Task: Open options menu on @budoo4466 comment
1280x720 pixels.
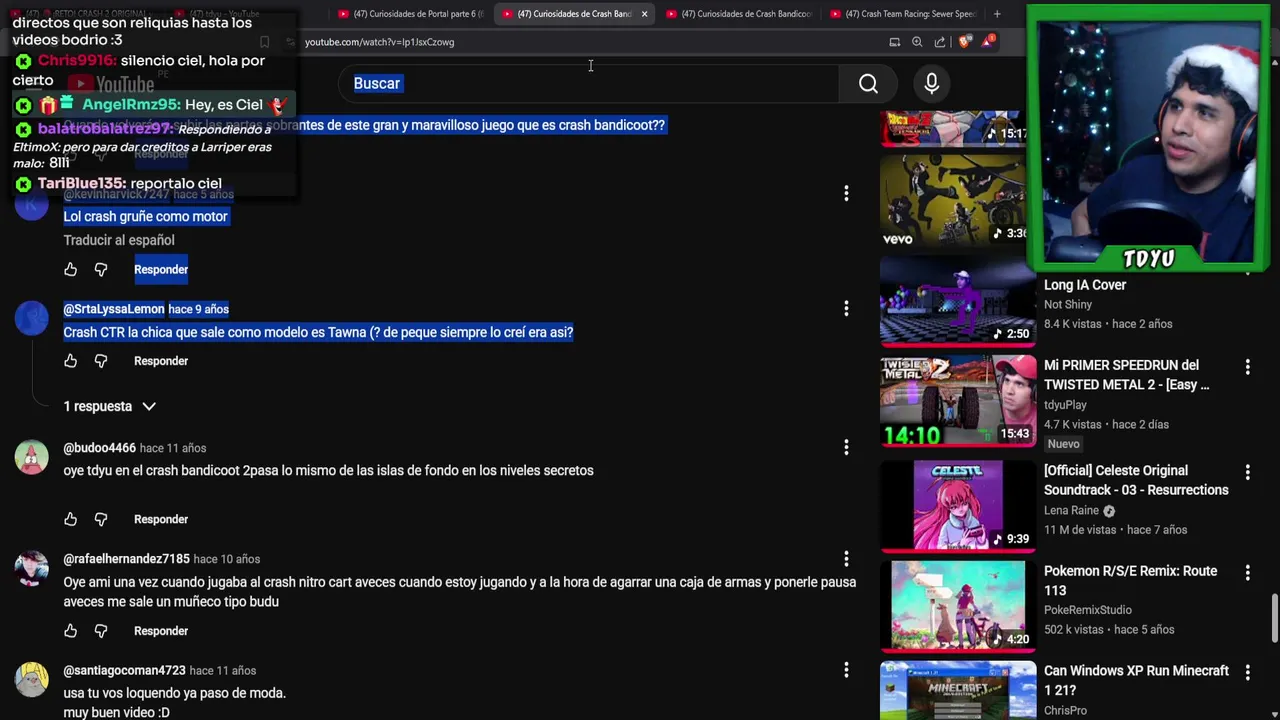Action: pos(846,447)
